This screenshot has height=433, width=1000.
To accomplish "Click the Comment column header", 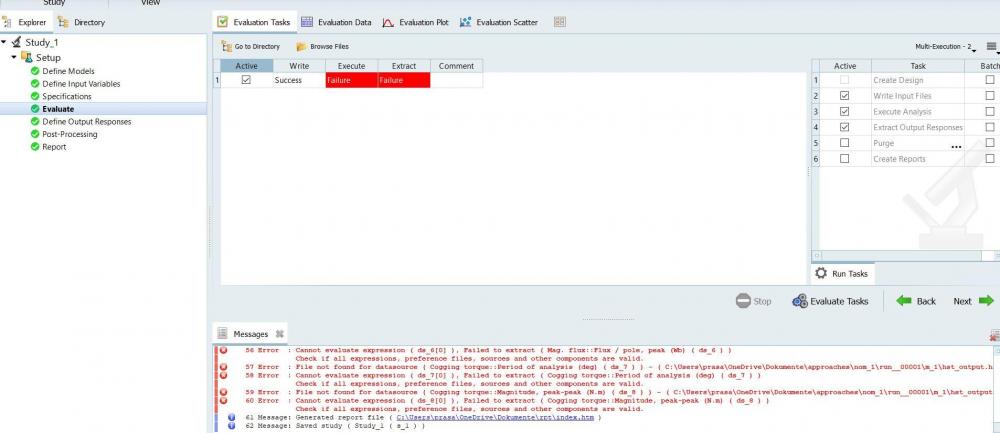I will [x=456, y=66].
